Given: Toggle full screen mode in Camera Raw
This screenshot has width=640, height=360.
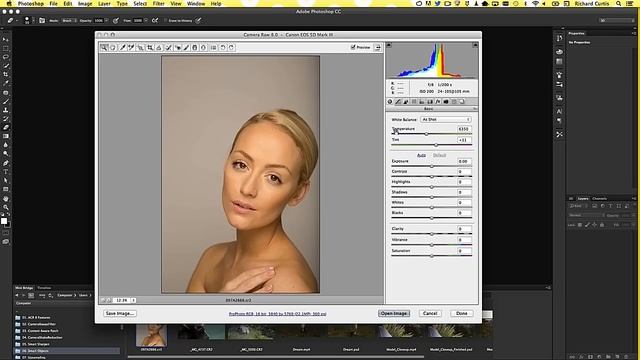Looking at the screenshot, I should 378,48.
